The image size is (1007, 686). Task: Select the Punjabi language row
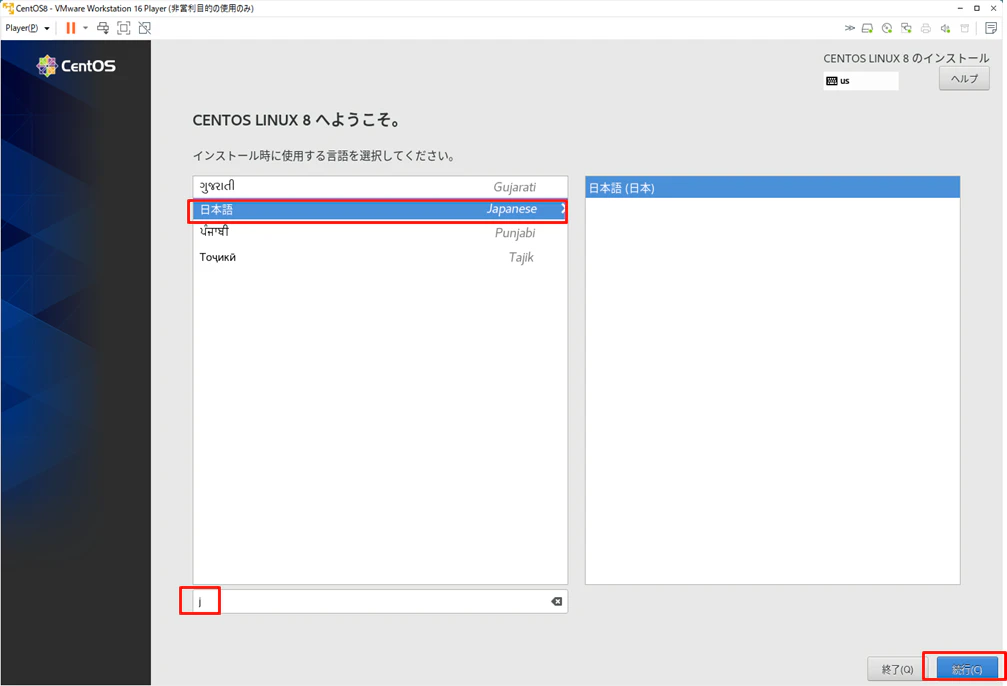380,233
